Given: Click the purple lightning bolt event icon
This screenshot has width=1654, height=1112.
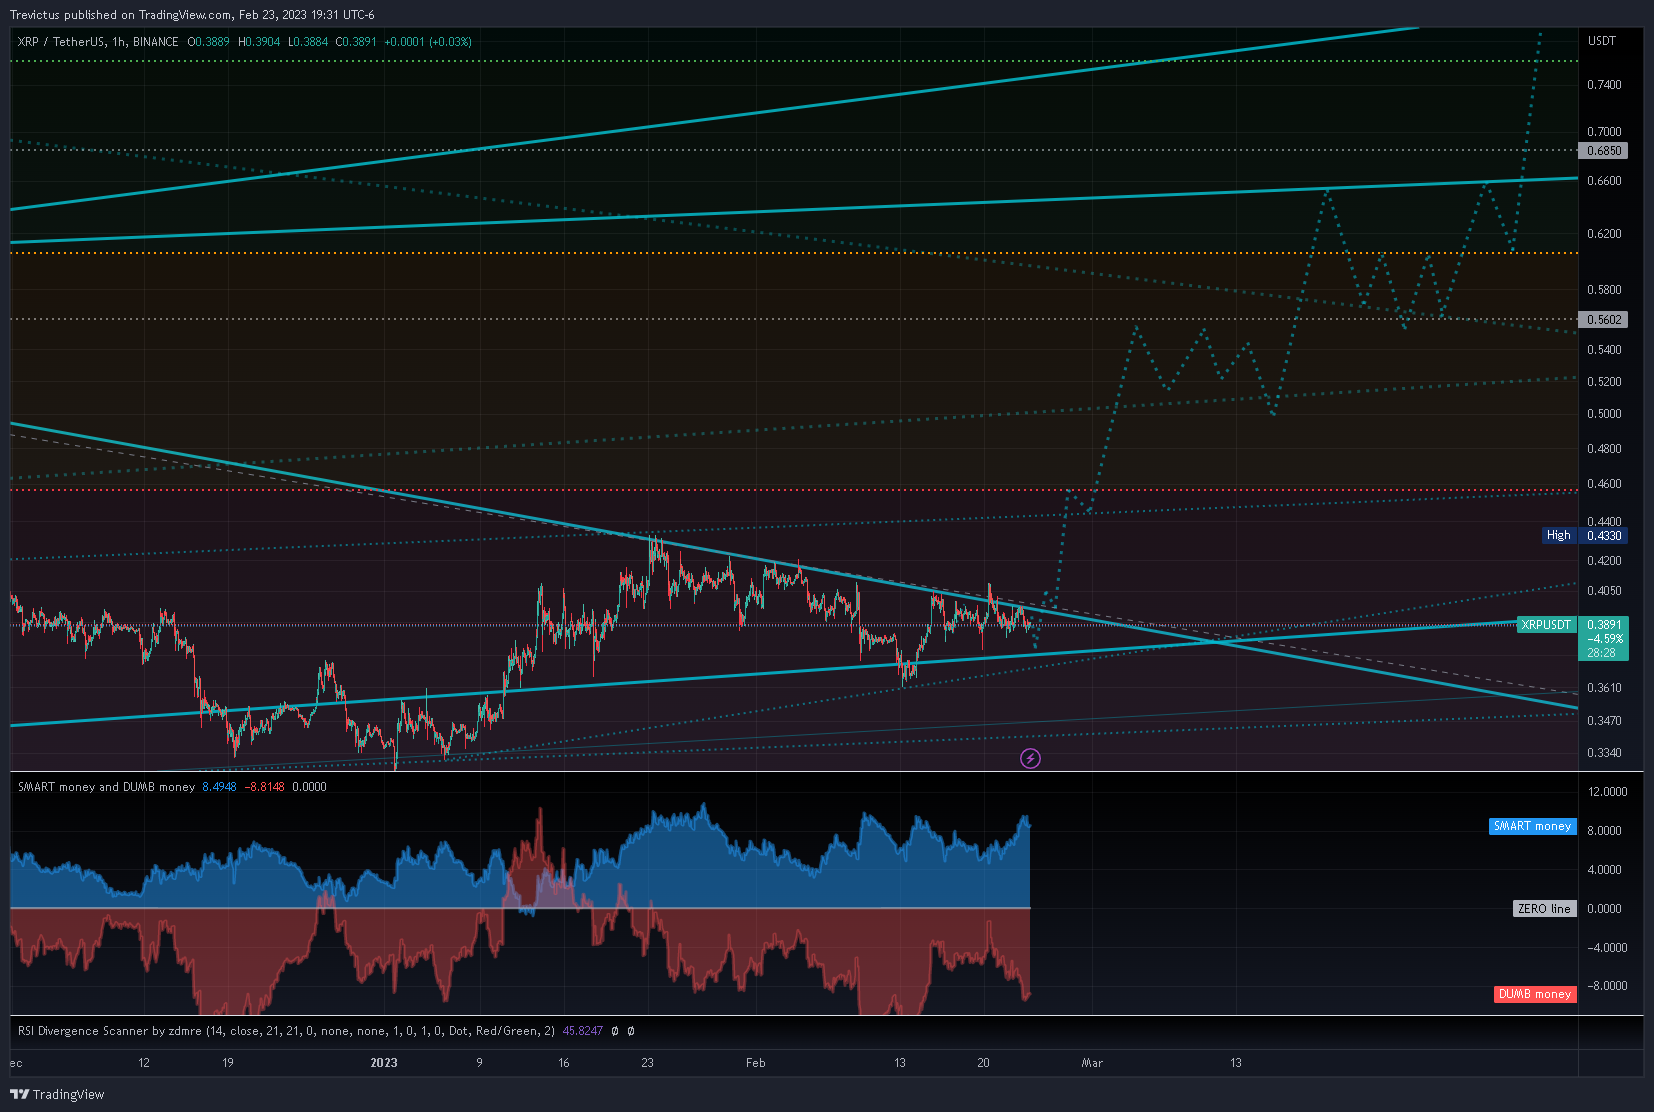Looking at the screenshot, I should (1030, 758).
